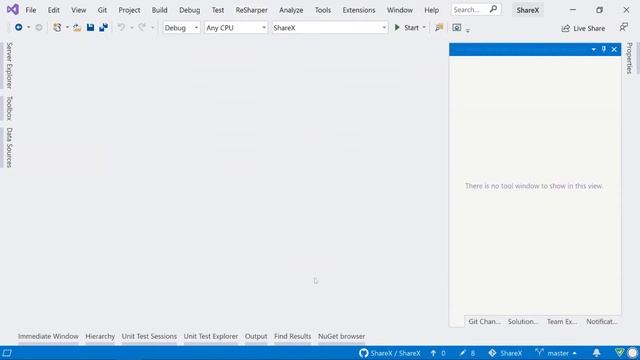Image resolution: width=640 pixels, height=360 pixels.
Task: Open the ShareX startup project dropdown
Action: (329, 27)
